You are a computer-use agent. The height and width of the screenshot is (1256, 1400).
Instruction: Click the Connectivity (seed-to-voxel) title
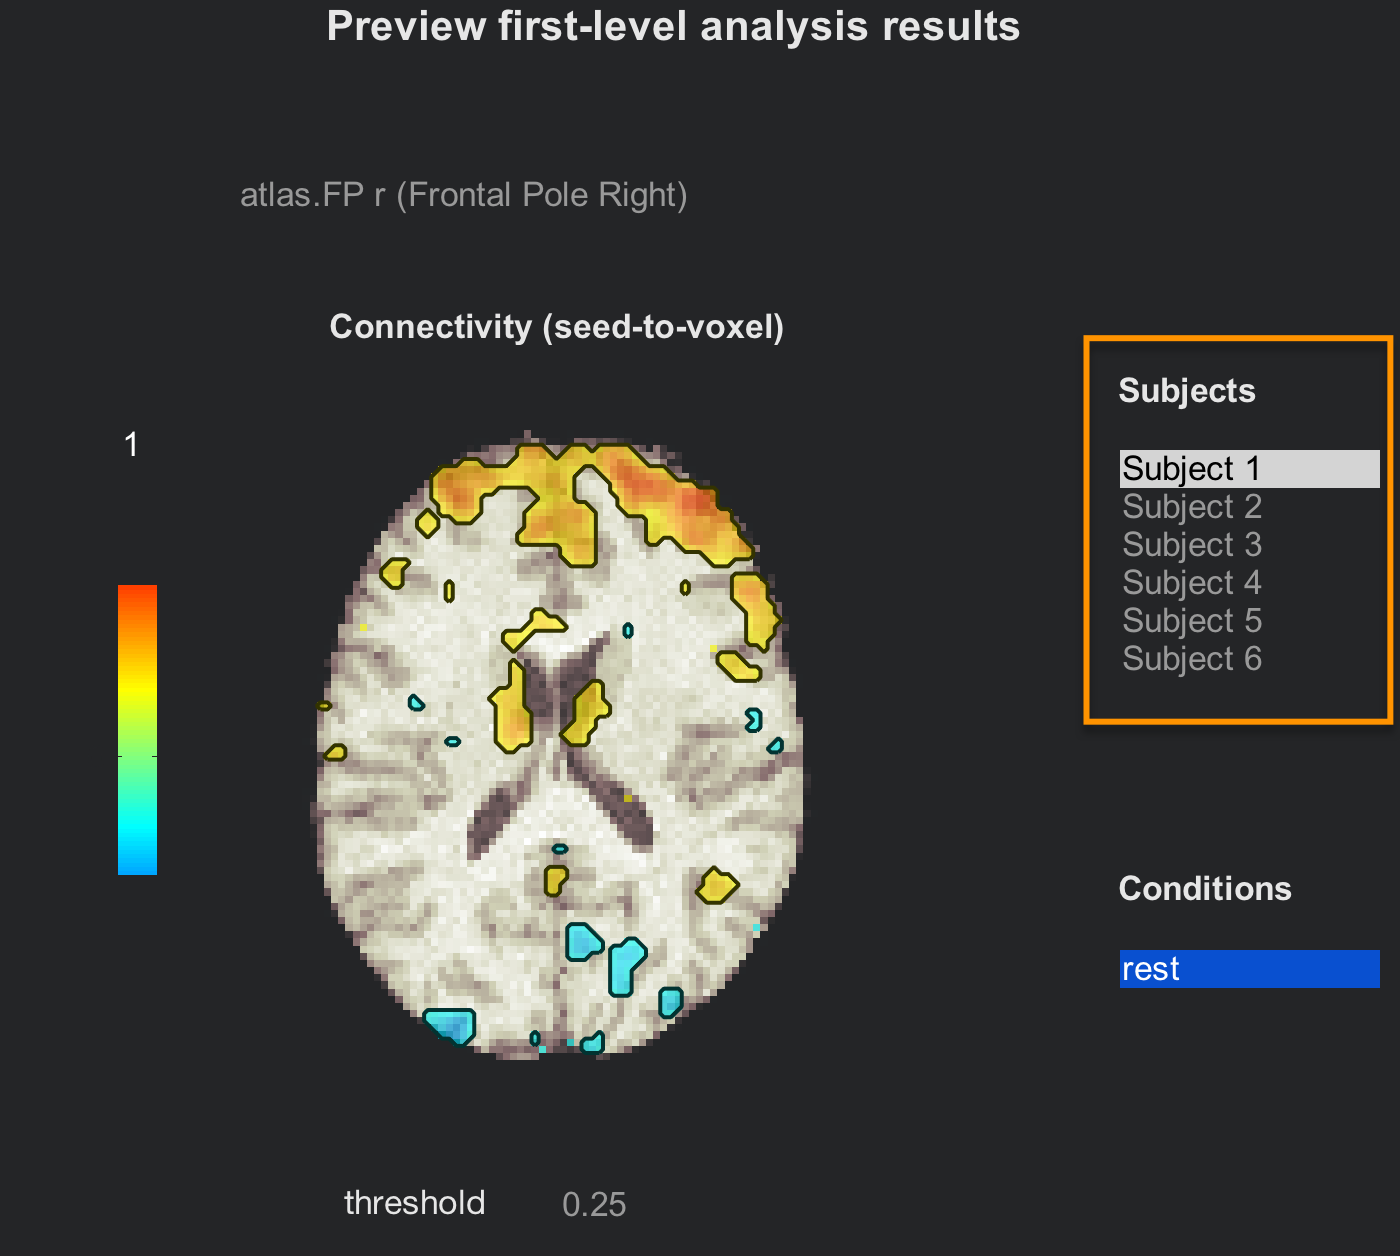(557, 327)
